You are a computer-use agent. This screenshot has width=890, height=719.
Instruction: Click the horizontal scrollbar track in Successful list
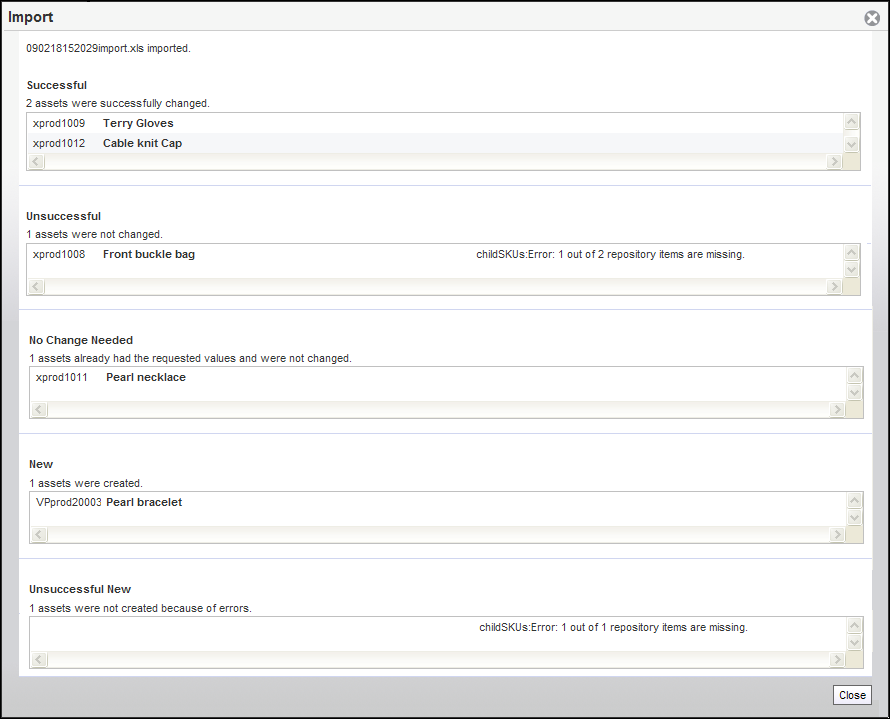coord(435,162)
